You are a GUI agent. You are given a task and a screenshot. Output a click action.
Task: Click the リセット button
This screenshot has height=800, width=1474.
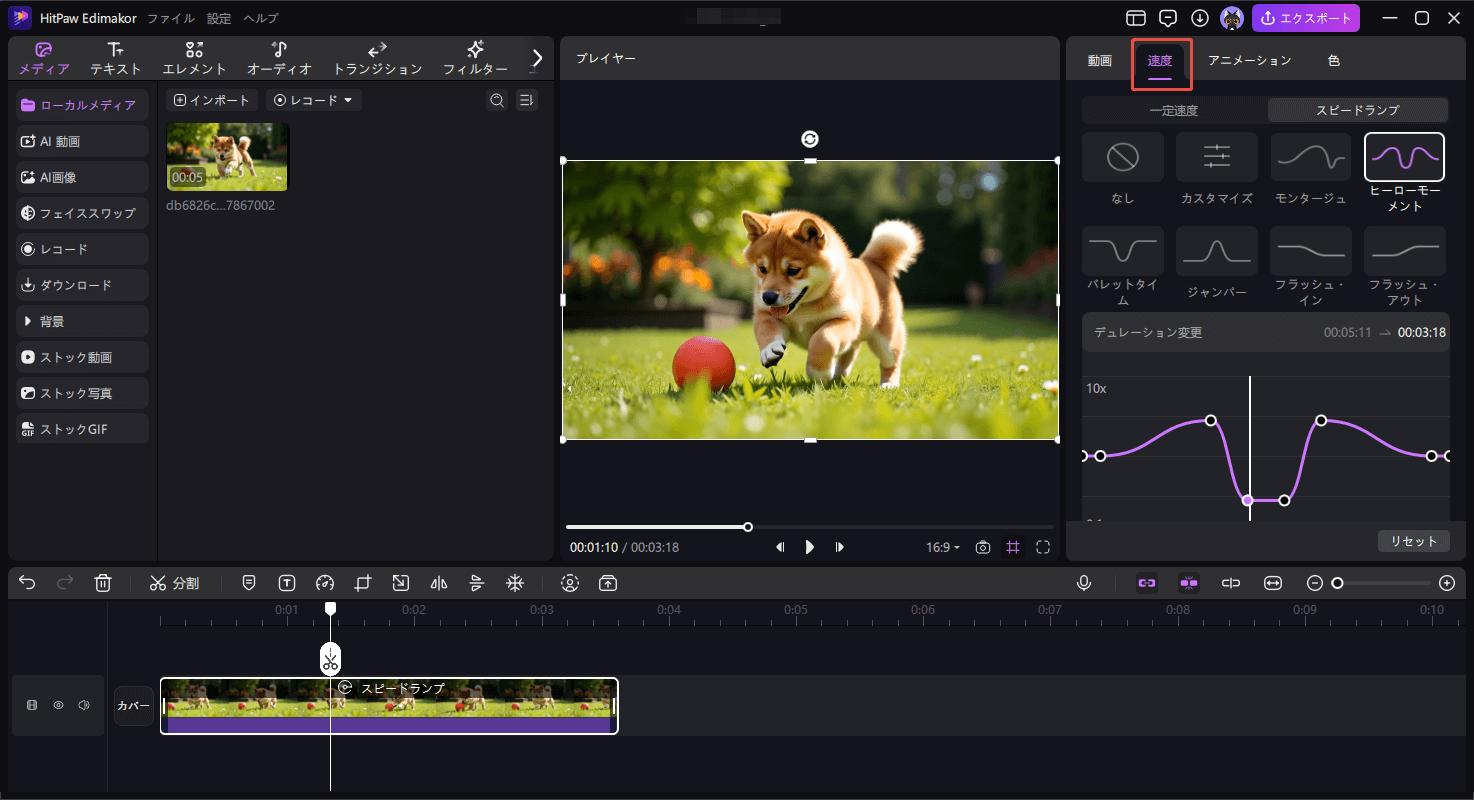point(1413,541)
